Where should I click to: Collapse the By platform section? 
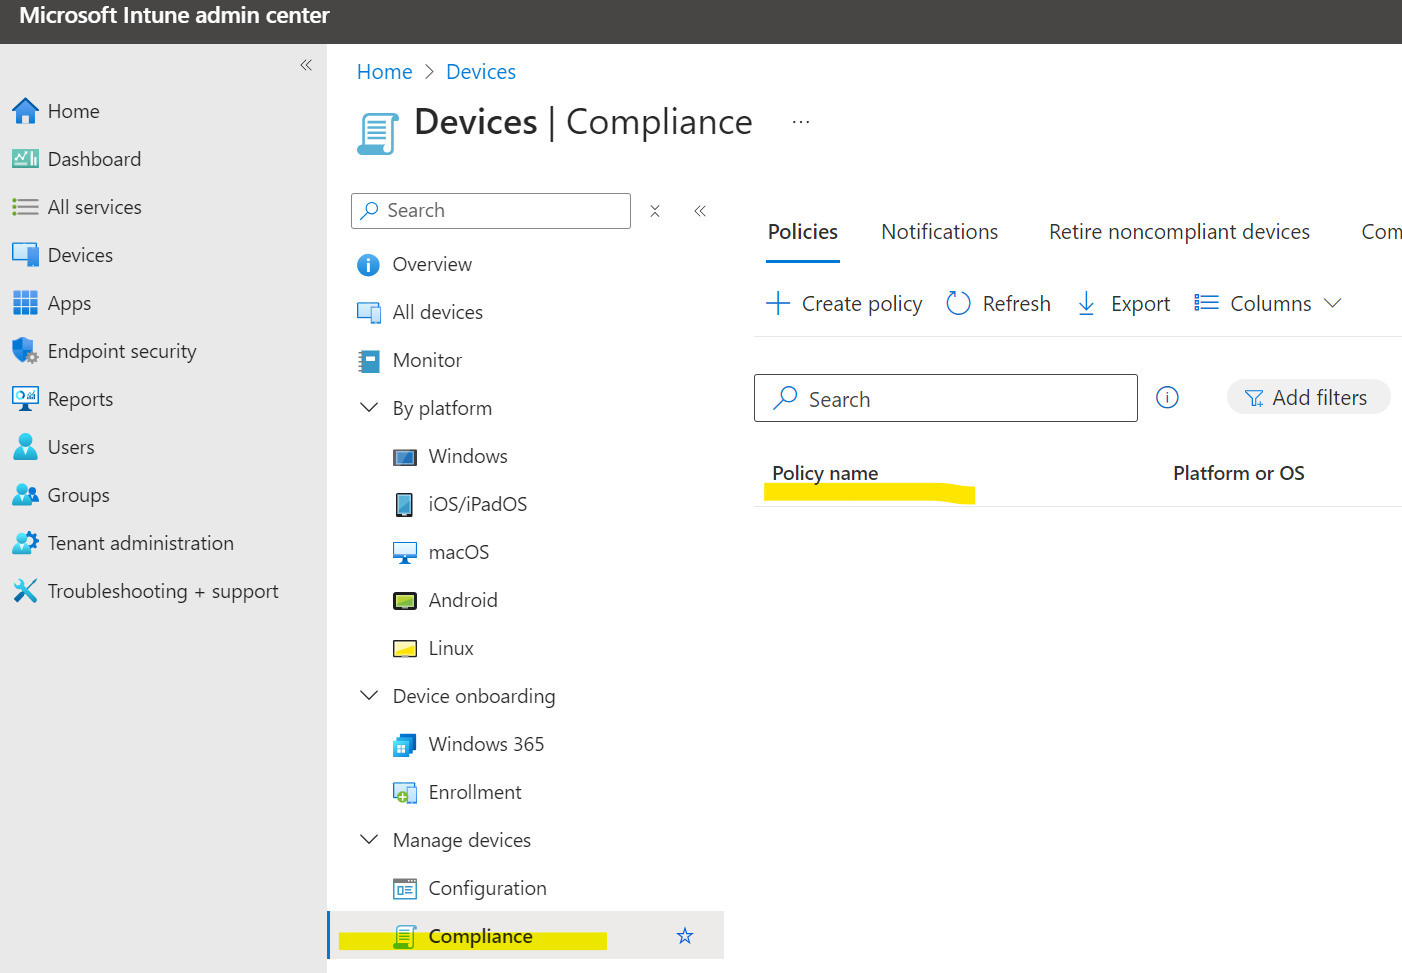(369, 408)
